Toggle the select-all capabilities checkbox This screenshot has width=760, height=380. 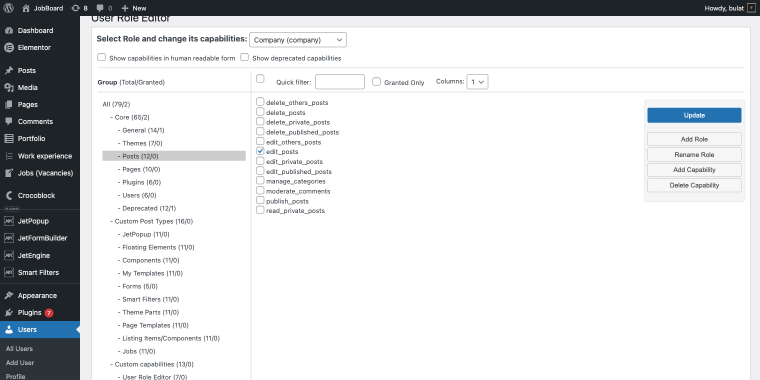260,79
